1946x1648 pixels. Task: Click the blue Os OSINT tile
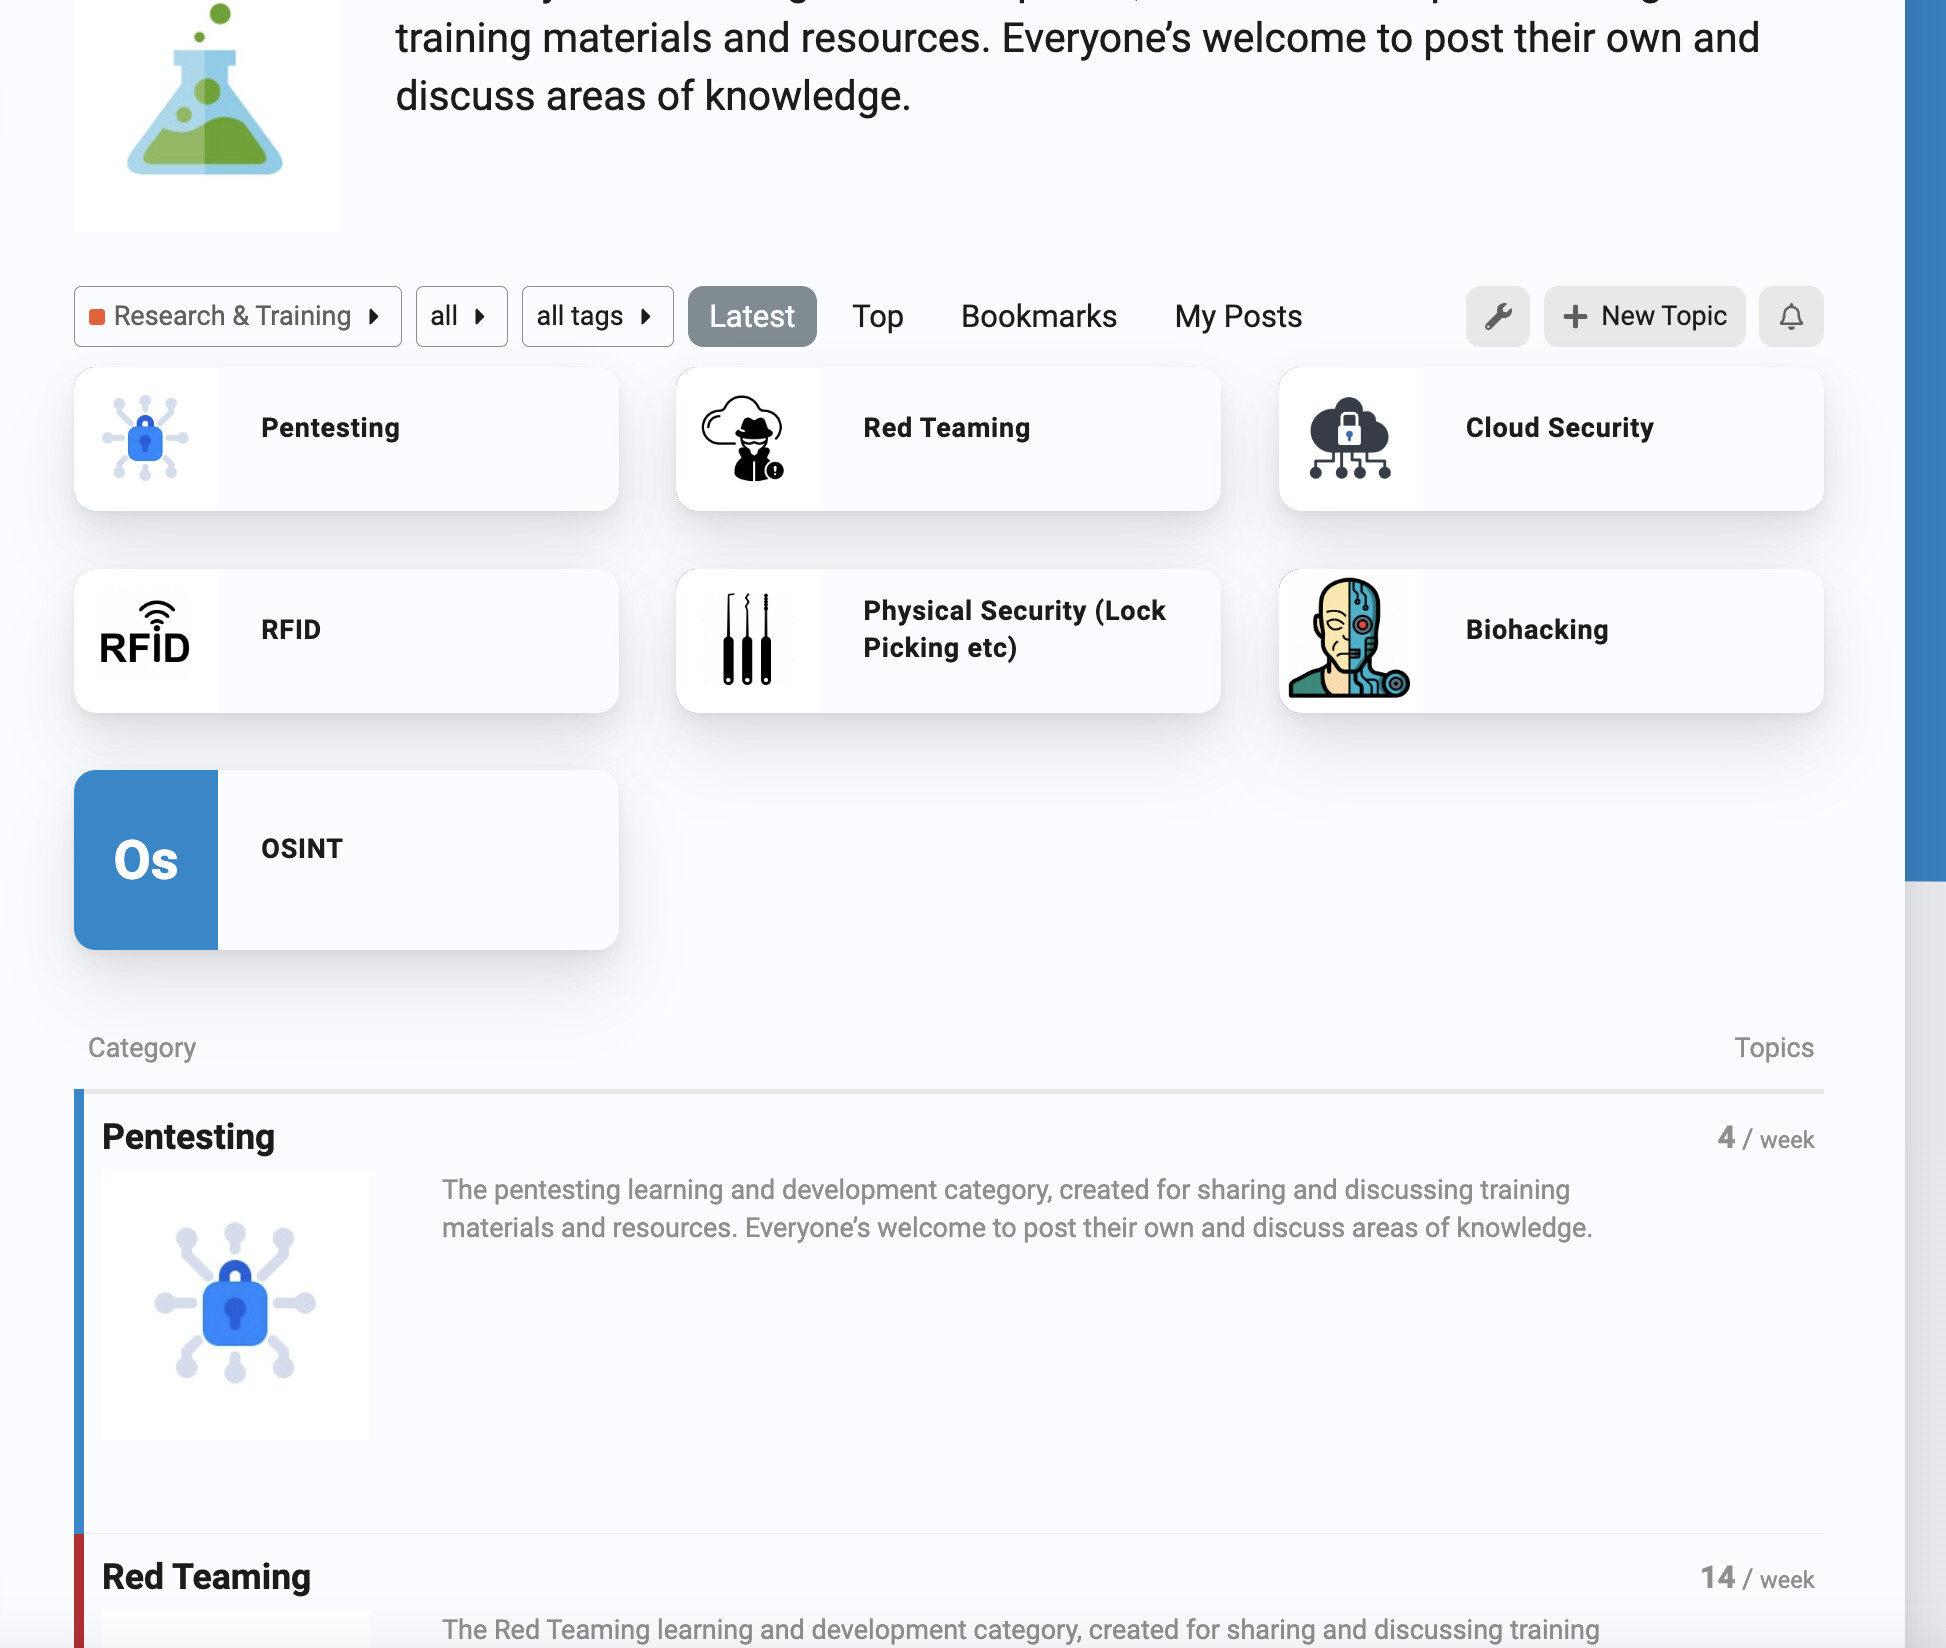click(x=146, y=859)
